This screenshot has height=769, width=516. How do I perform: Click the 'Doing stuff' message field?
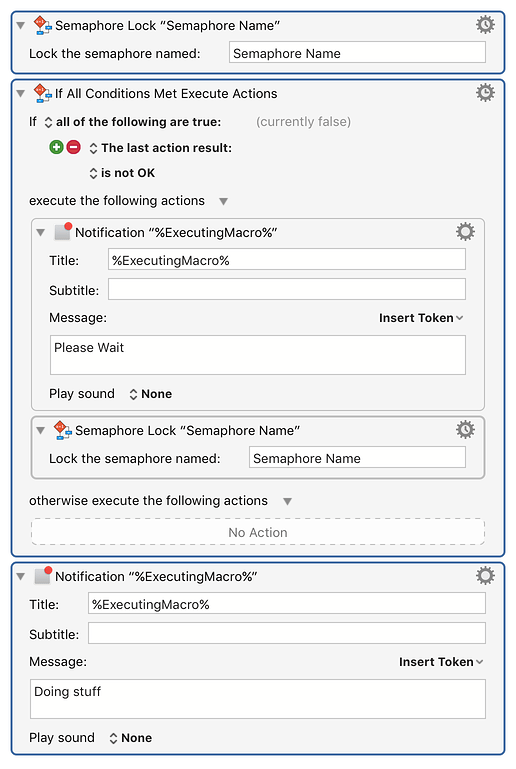[258, 699]
